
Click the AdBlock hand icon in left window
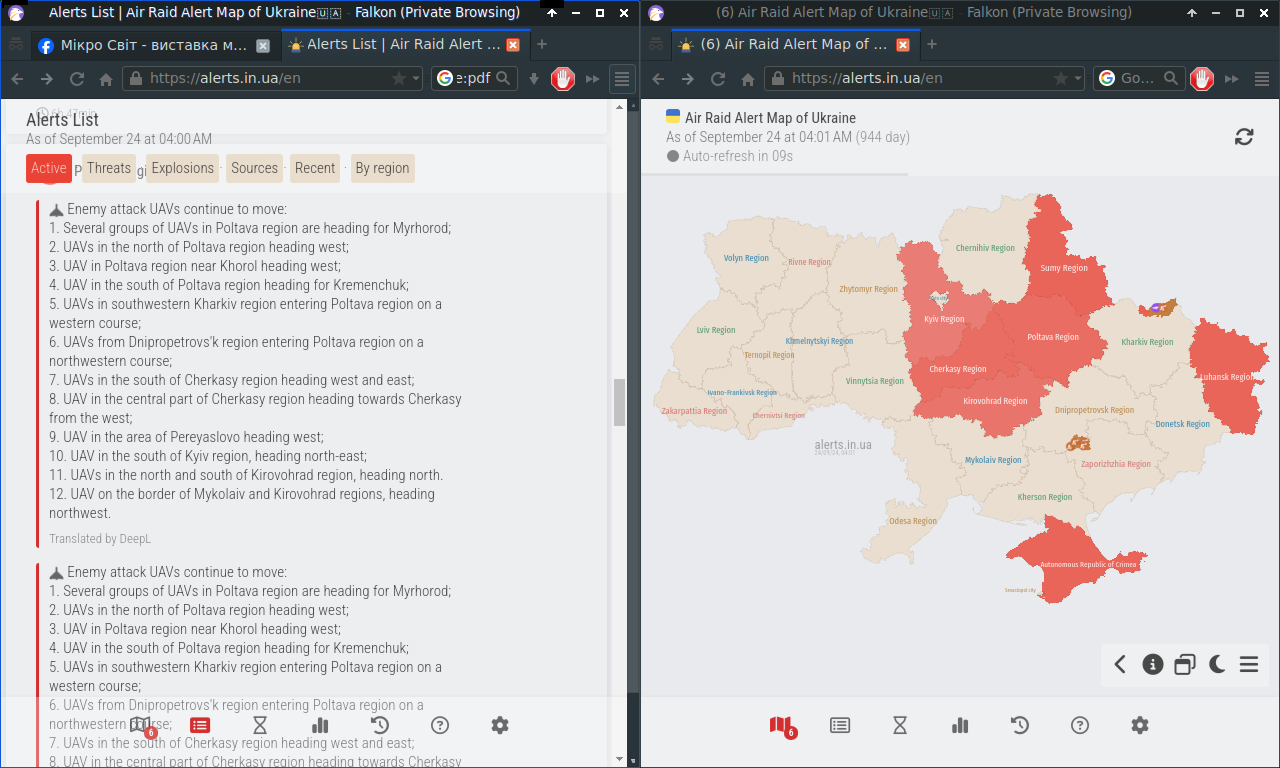click(x=563, y=78)
